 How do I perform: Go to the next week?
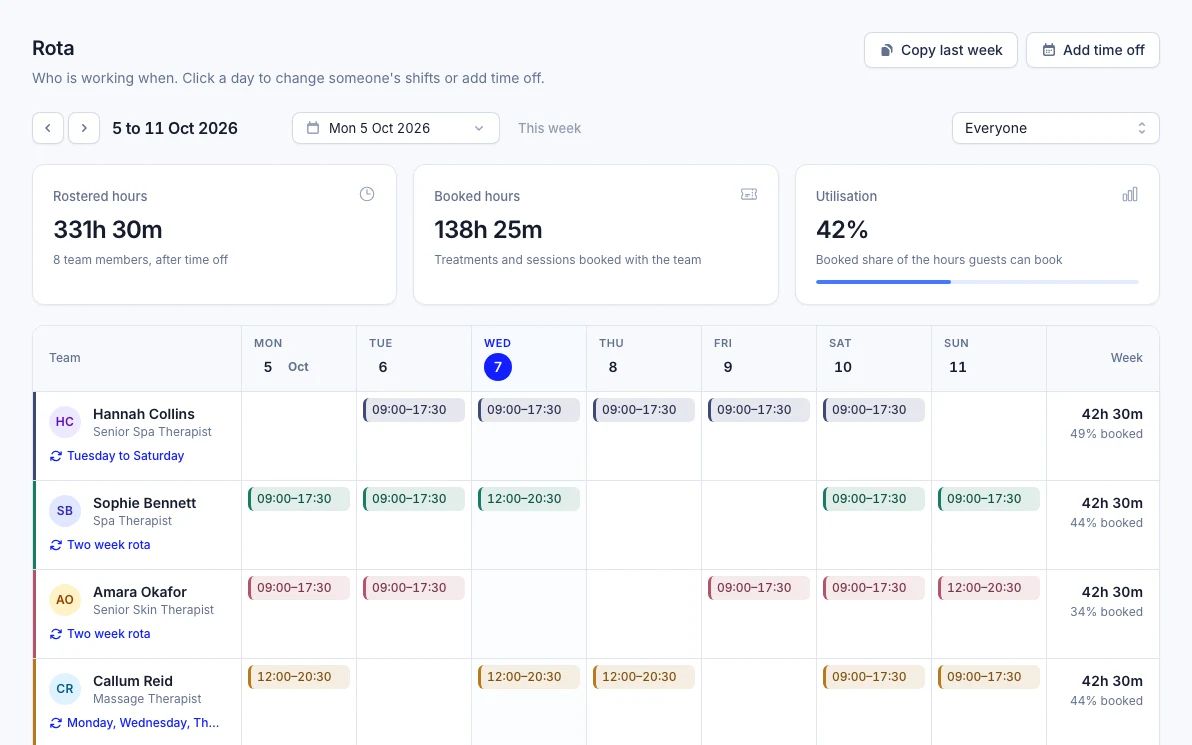tap(84, 128)
